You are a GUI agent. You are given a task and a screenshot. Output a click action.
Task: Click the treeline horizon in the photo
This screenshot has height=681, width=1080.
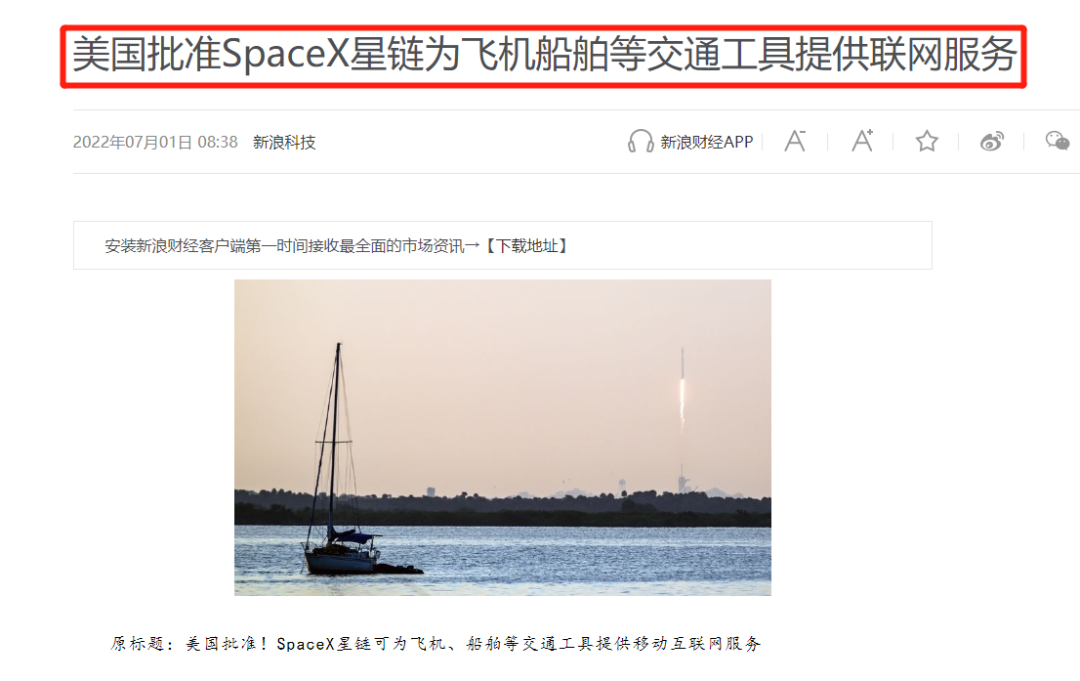click(x=503, y=506)
